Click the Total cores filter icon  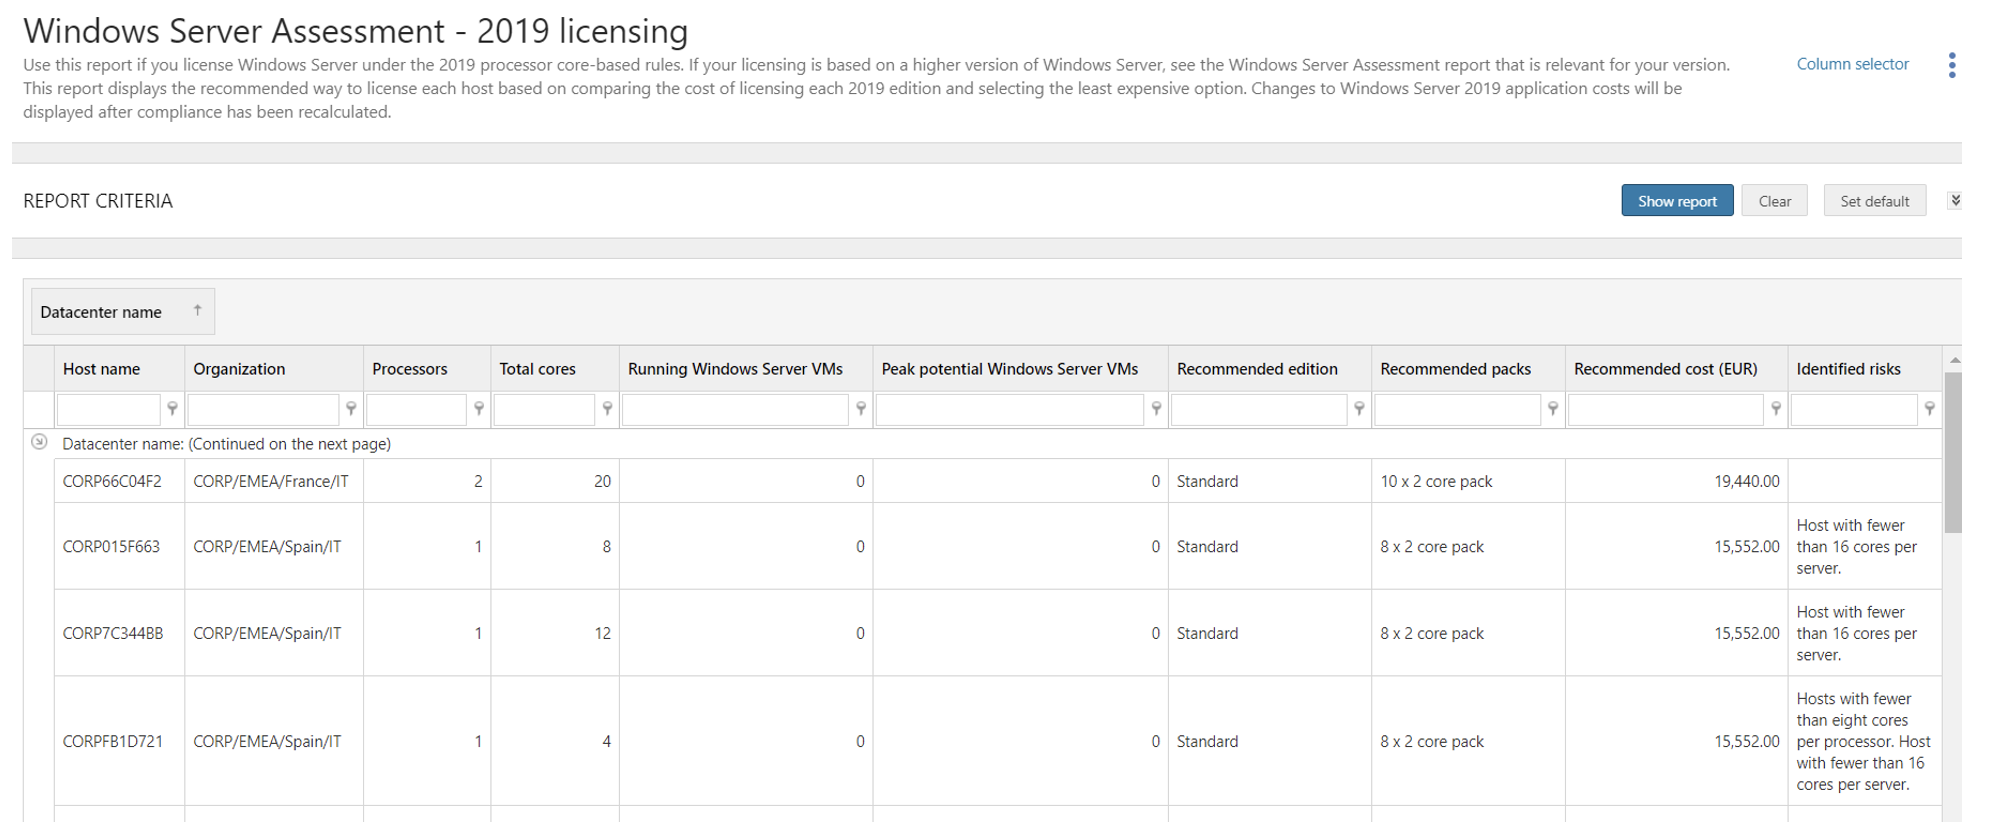point(607,409)
